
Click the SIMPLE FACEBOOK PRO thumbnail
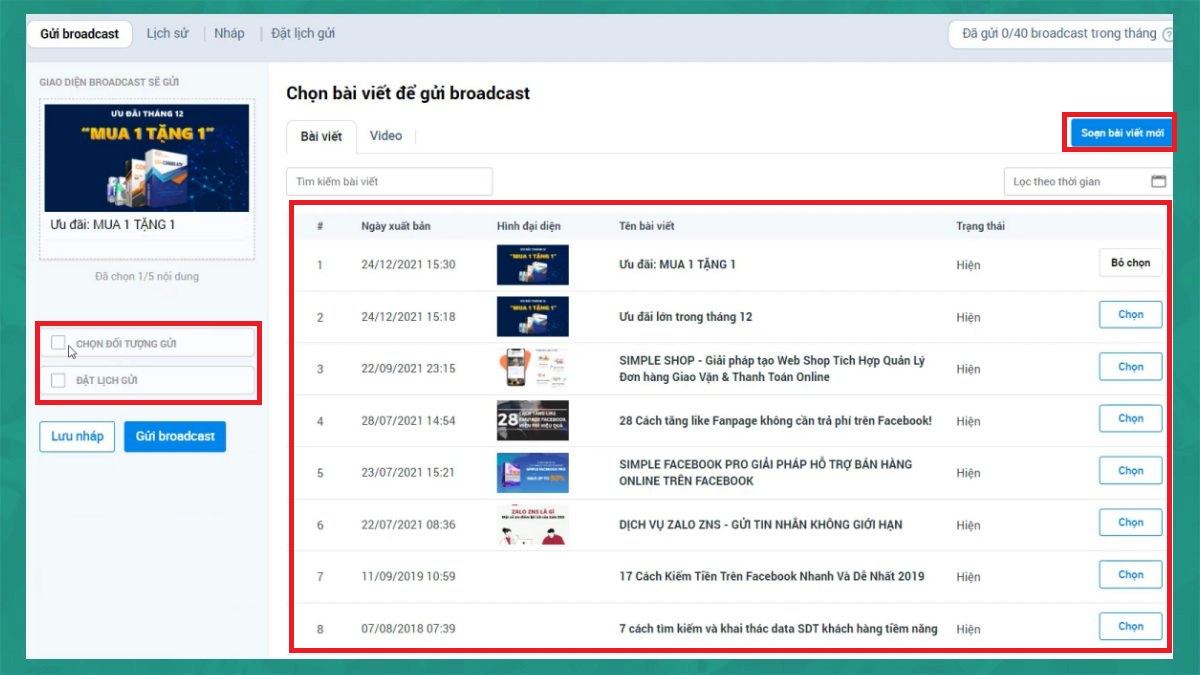[x=532, y=473]
